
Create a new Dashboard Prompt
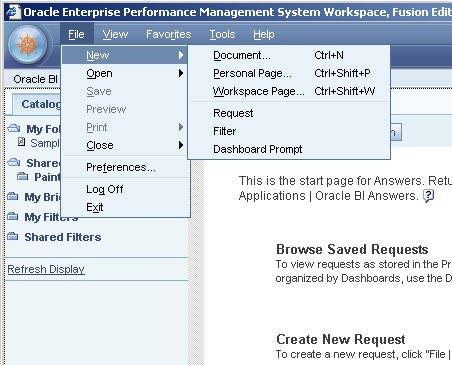coord(289,149)
